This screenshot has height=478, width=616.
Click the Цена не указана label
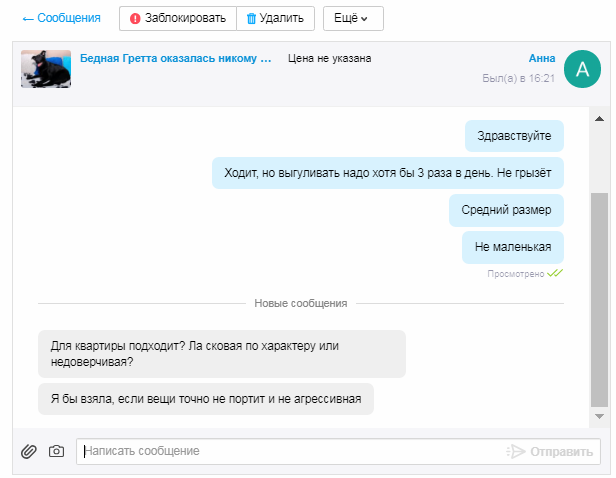(x=330, y=59)
